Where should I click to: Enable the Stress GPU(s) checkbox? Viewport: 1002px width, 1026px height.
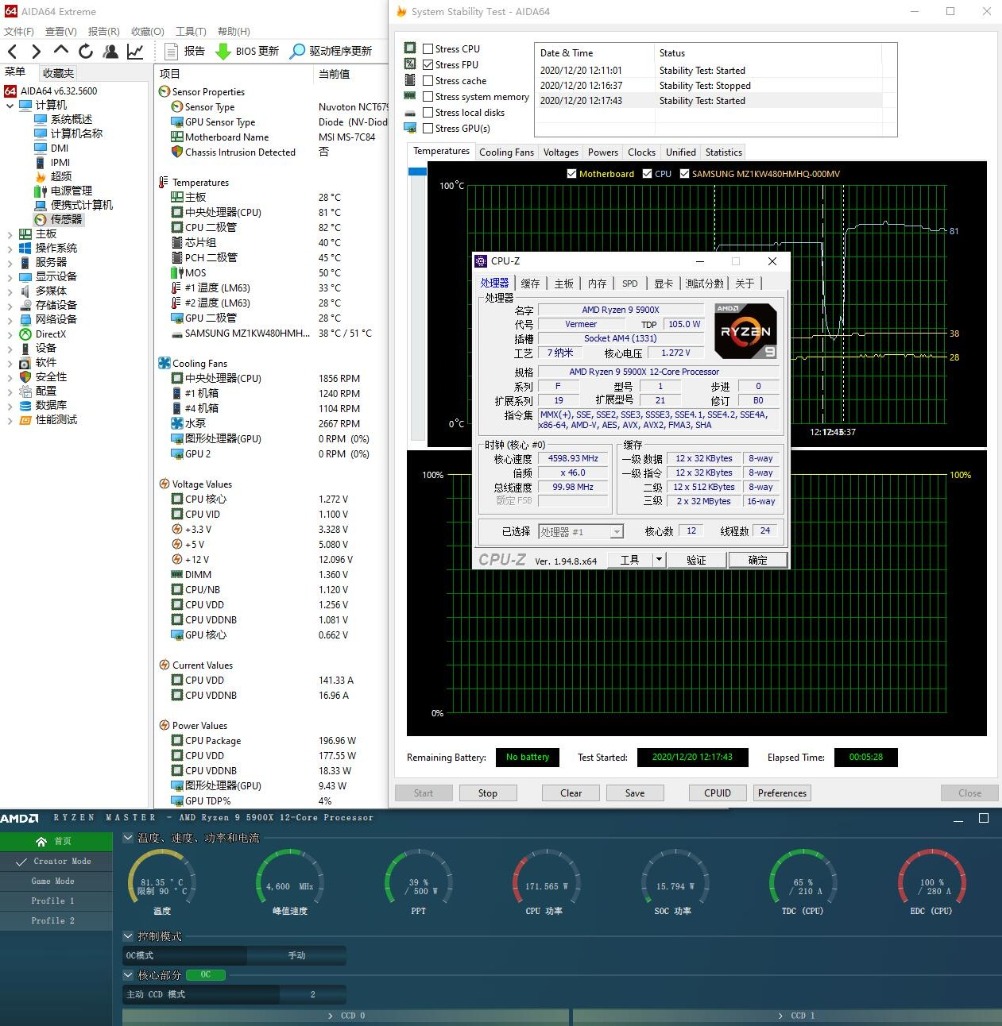pos(428,128)
